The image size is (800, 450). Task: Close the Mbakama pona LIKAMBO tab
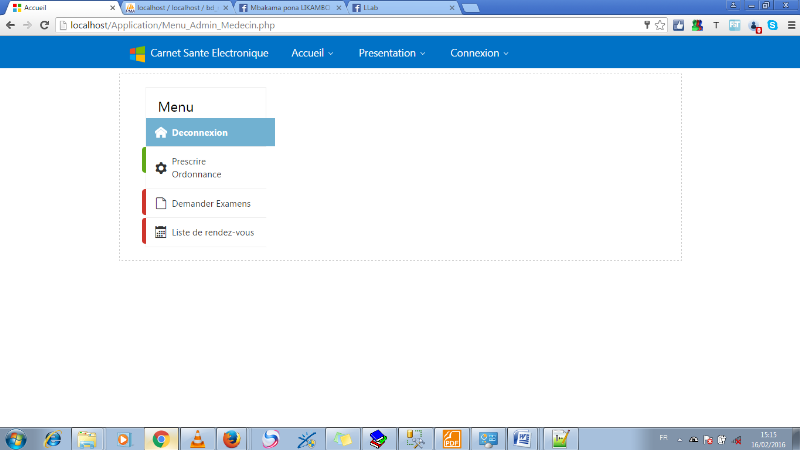[339, 8]
